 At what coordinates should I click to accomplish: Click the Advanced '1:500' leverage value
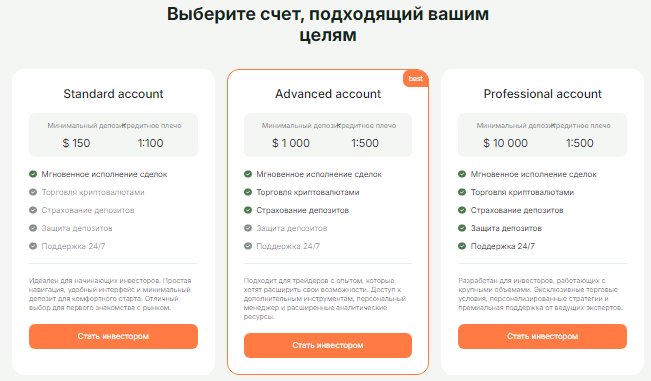(x=365, y=143)
